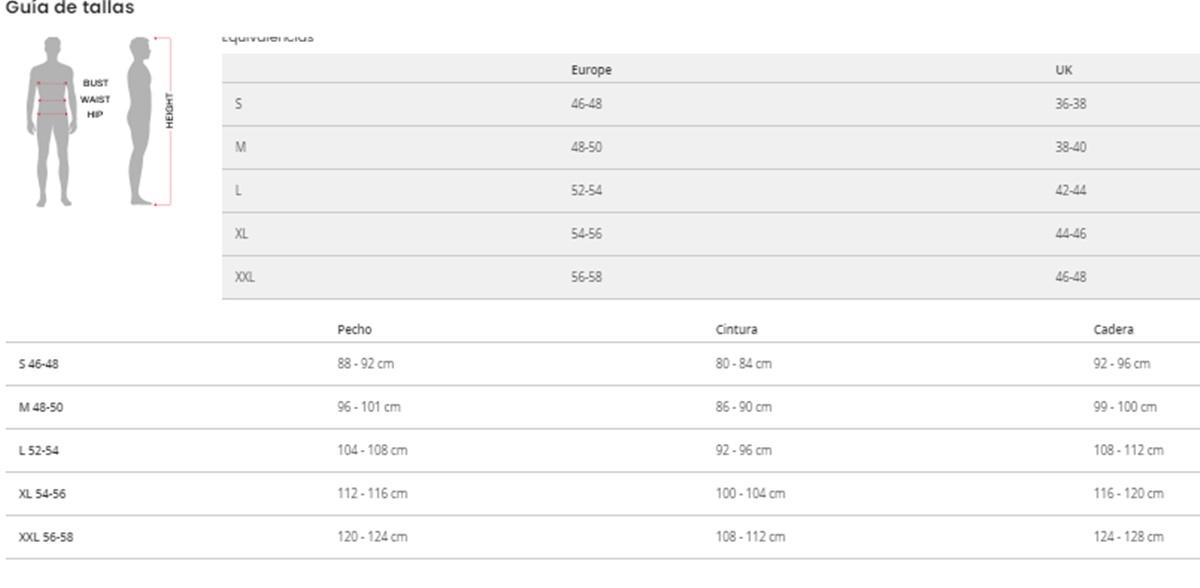Screen dimensions: 1200x588
Task: Click the BUST measurement label
Action: [96, 83]
